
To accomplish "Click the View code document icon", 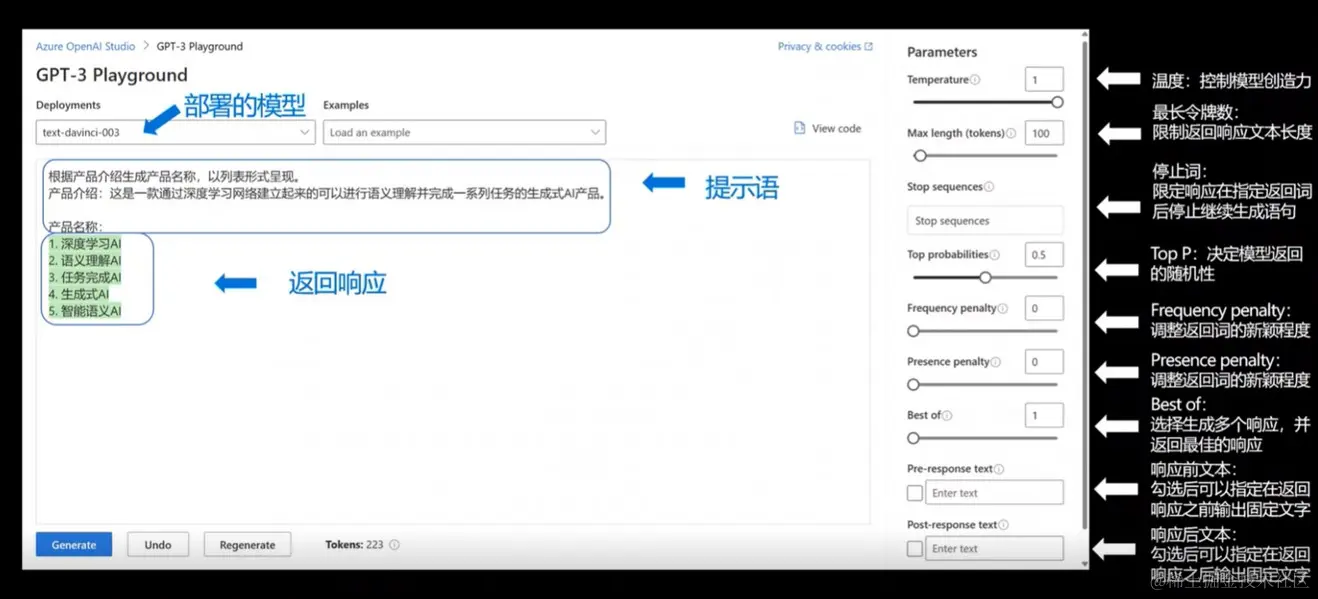I will 799,128.
